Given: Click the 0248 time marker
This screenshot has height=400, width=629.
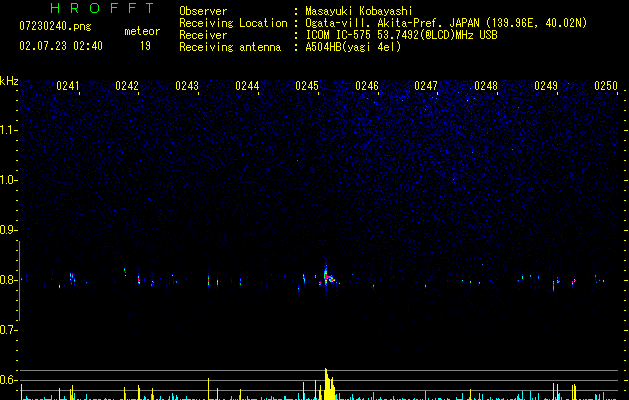Looking at the screenshot, I should pos(486,86).
